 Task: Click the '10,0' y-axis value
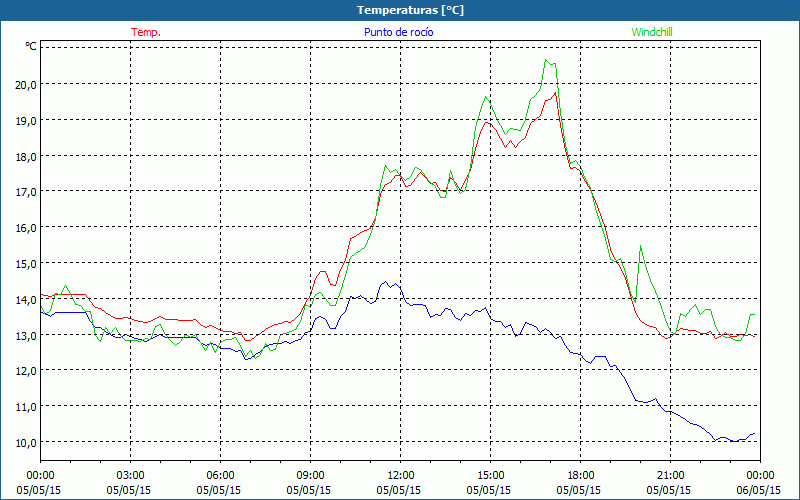click(26, 442)
